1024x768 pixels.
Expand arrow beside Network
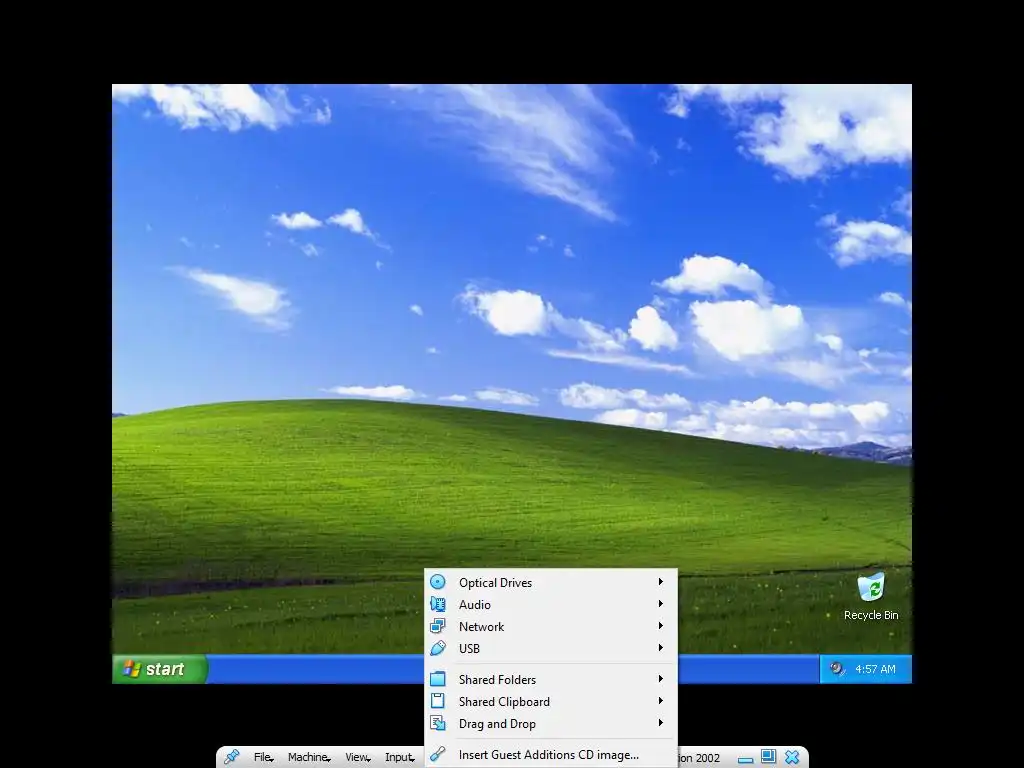pyautogui.click(x=661, y=626)
